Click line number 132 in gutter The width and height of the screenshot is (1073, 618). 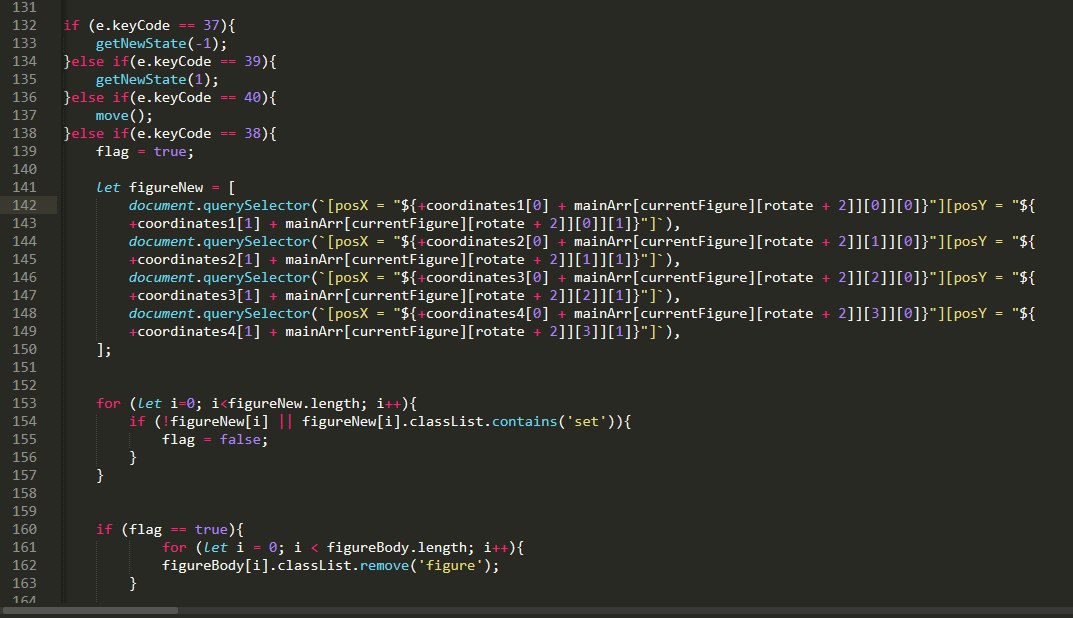coord(24,25)
